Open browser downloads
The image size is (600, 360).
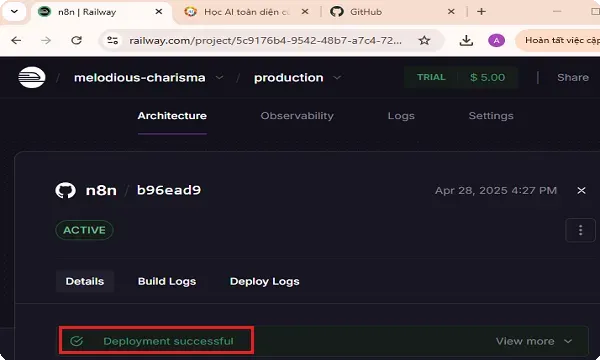pos(466,40)
